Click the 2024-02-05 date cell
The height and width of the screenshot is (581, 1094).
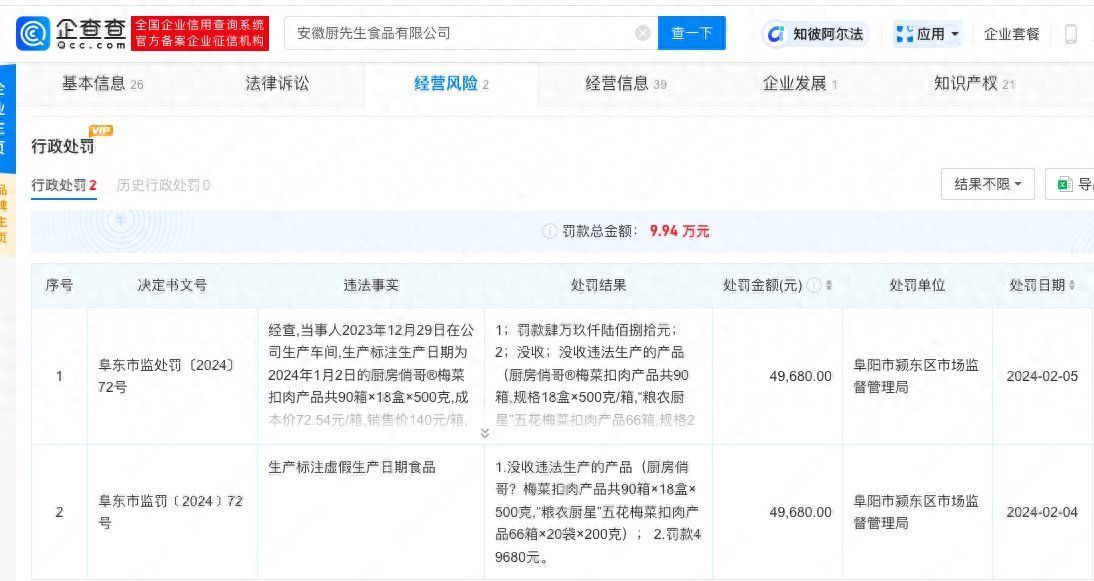tap(1042, 376)
